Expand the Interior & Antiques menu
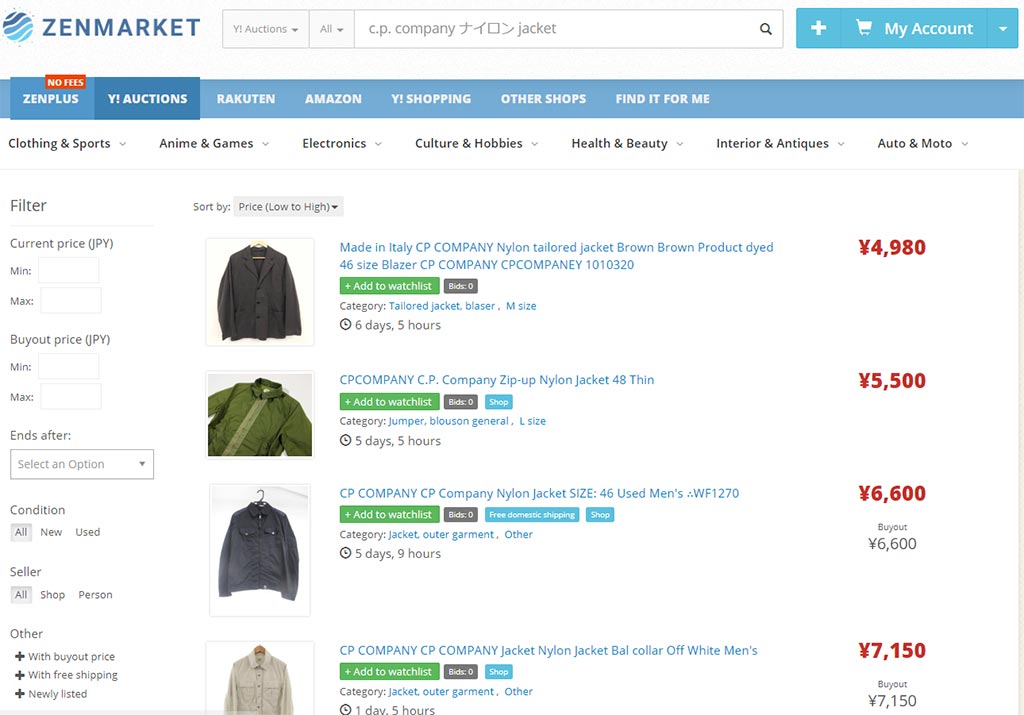Viewport: 1024px width, 715px height. tap(780, 144)
